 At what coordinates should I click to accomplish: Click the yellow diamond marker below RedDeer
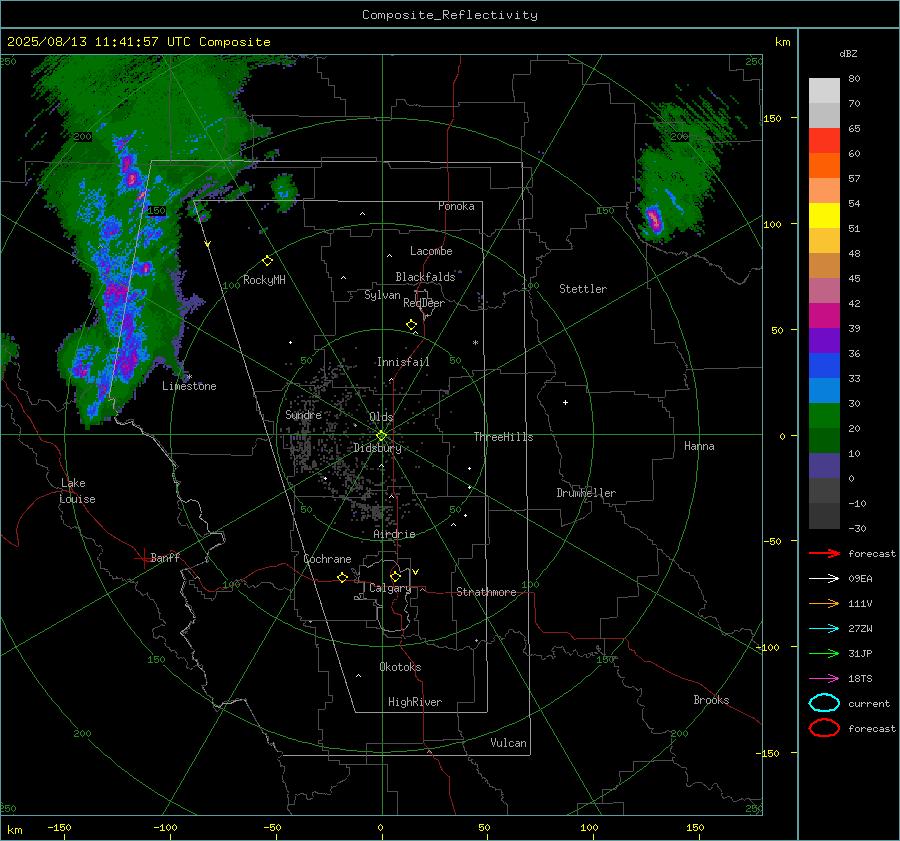coord(412,324)
